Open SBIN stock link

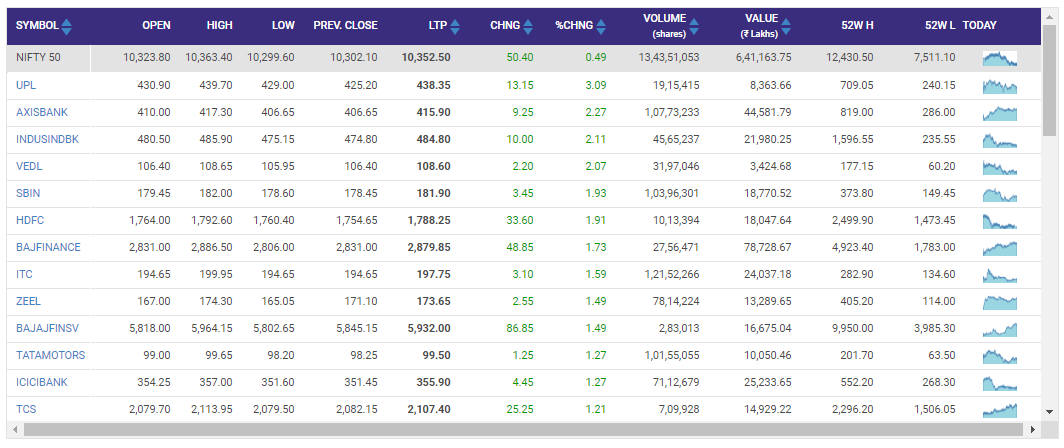click(x=28, y=193)
